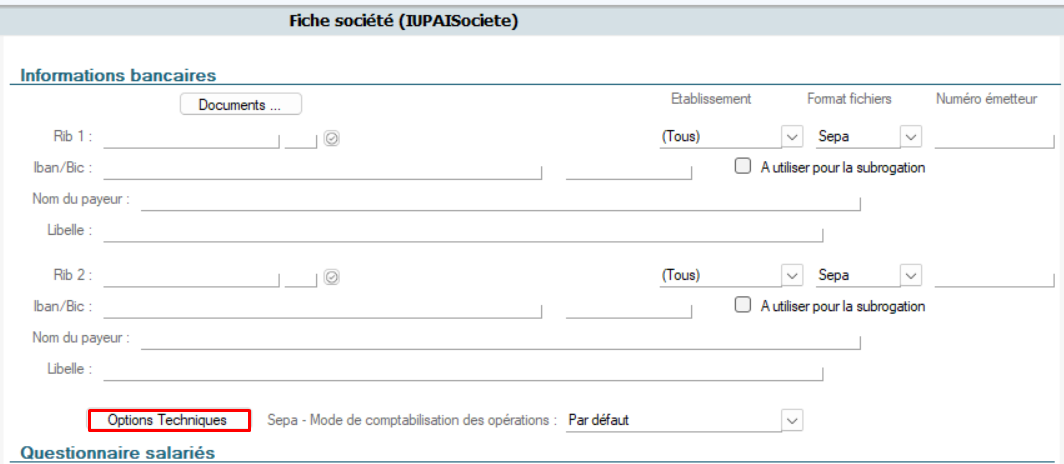The image size is (1064, 464).
Task: Expand Sepa mode de comptabilisation dropdown
Action: [792, 420]
